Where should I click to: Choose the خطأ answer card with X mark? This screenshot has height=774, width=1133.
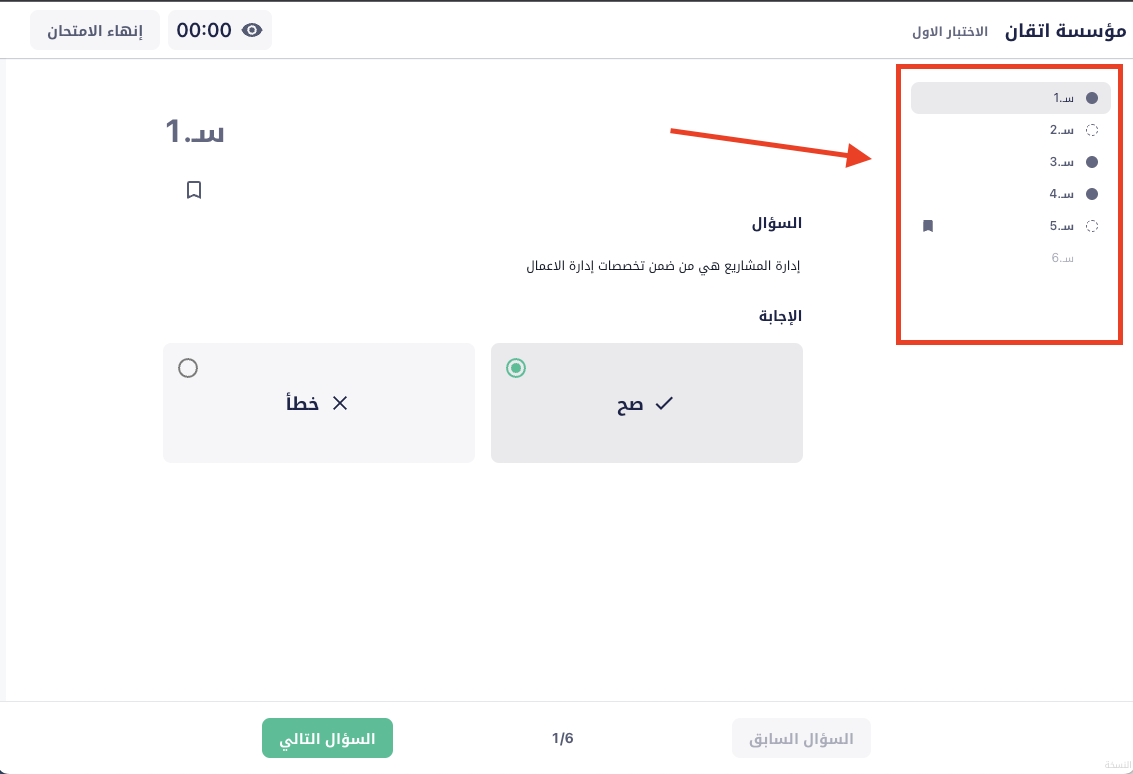coord(319,403)
